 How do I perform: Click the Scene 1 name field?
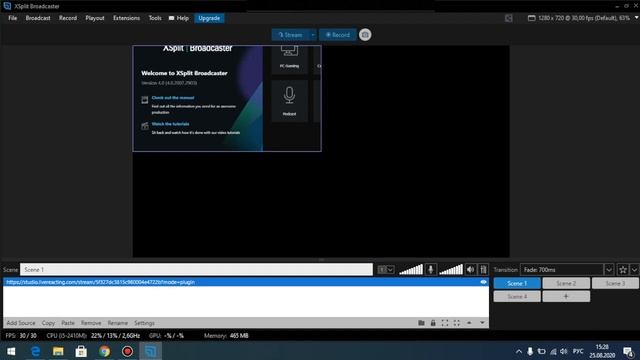pos(196,269)
